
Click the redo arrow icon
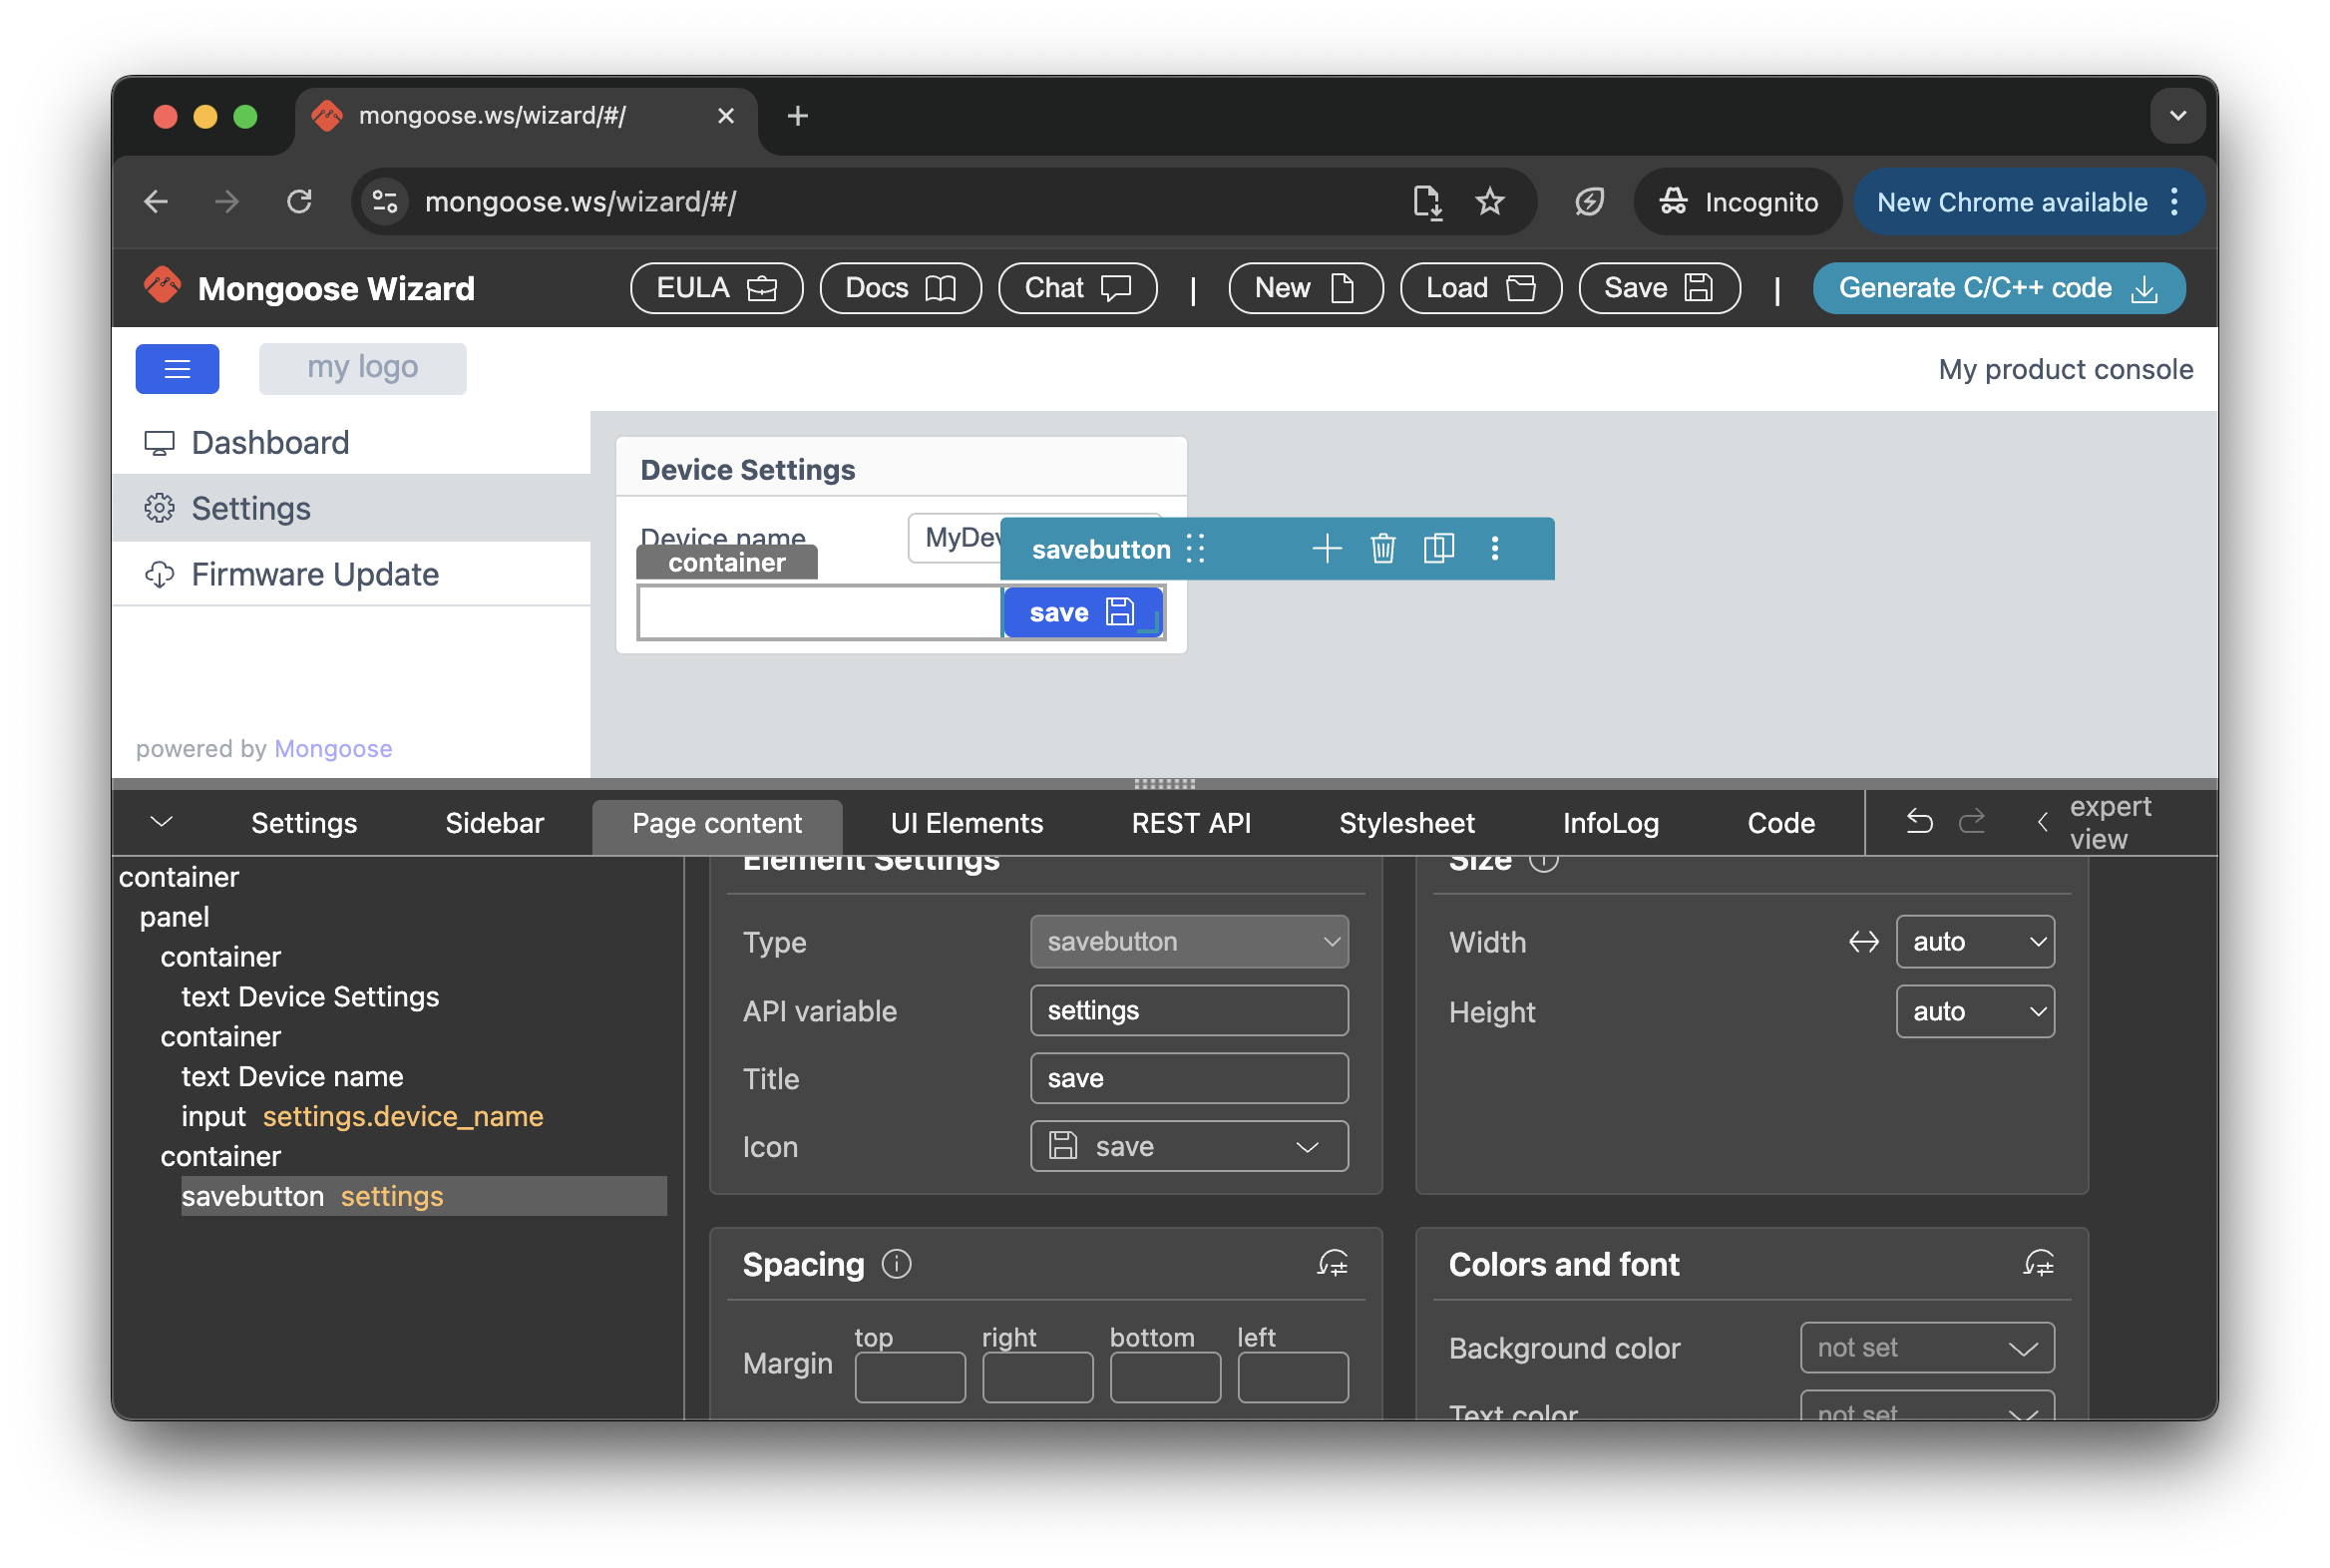pyautogui.click(x=1971, y=822)
